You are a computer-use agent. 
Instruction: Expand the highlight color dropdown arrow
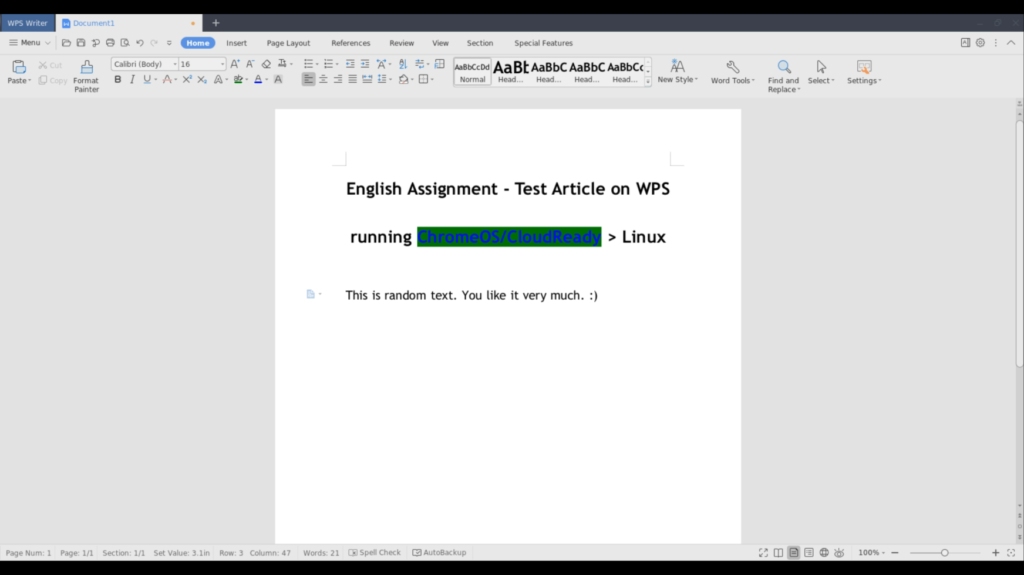(x=246, y=80)
